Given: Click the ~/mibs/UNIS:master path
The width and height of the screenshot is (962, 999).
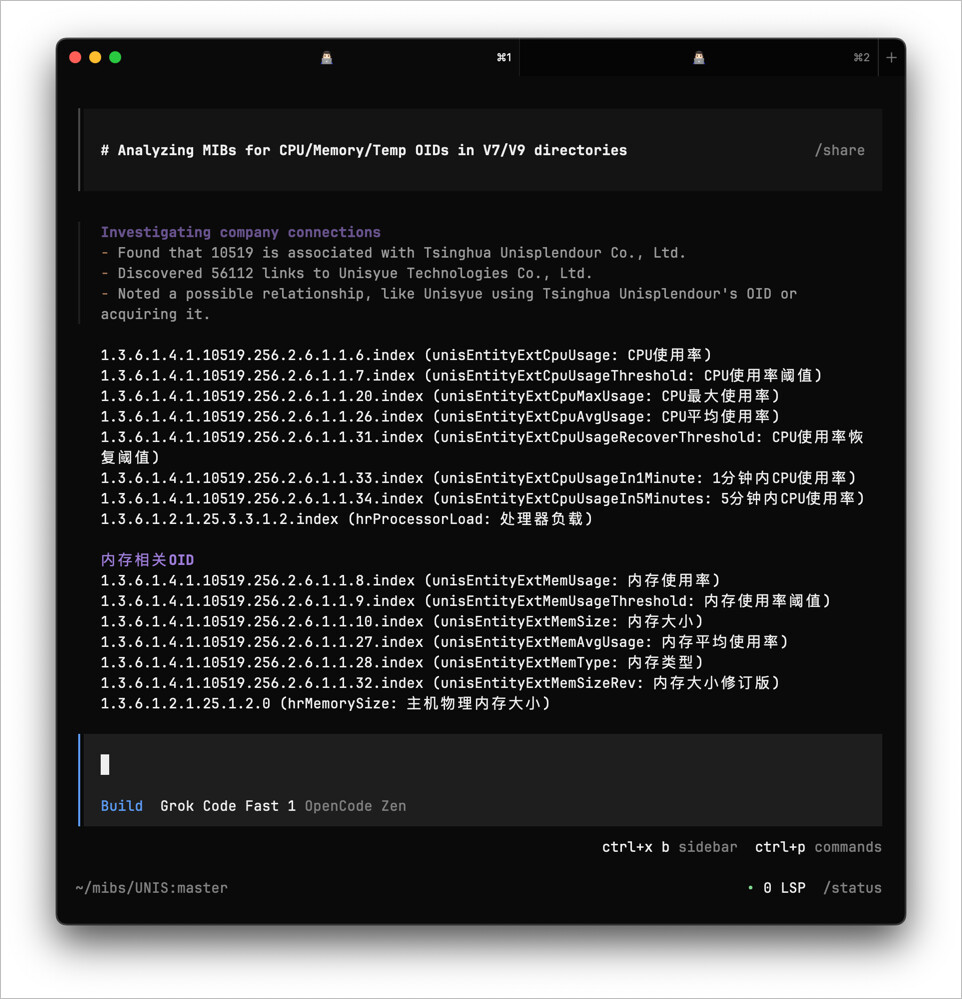Looking at the screenshot, I should tap(151, 888).
